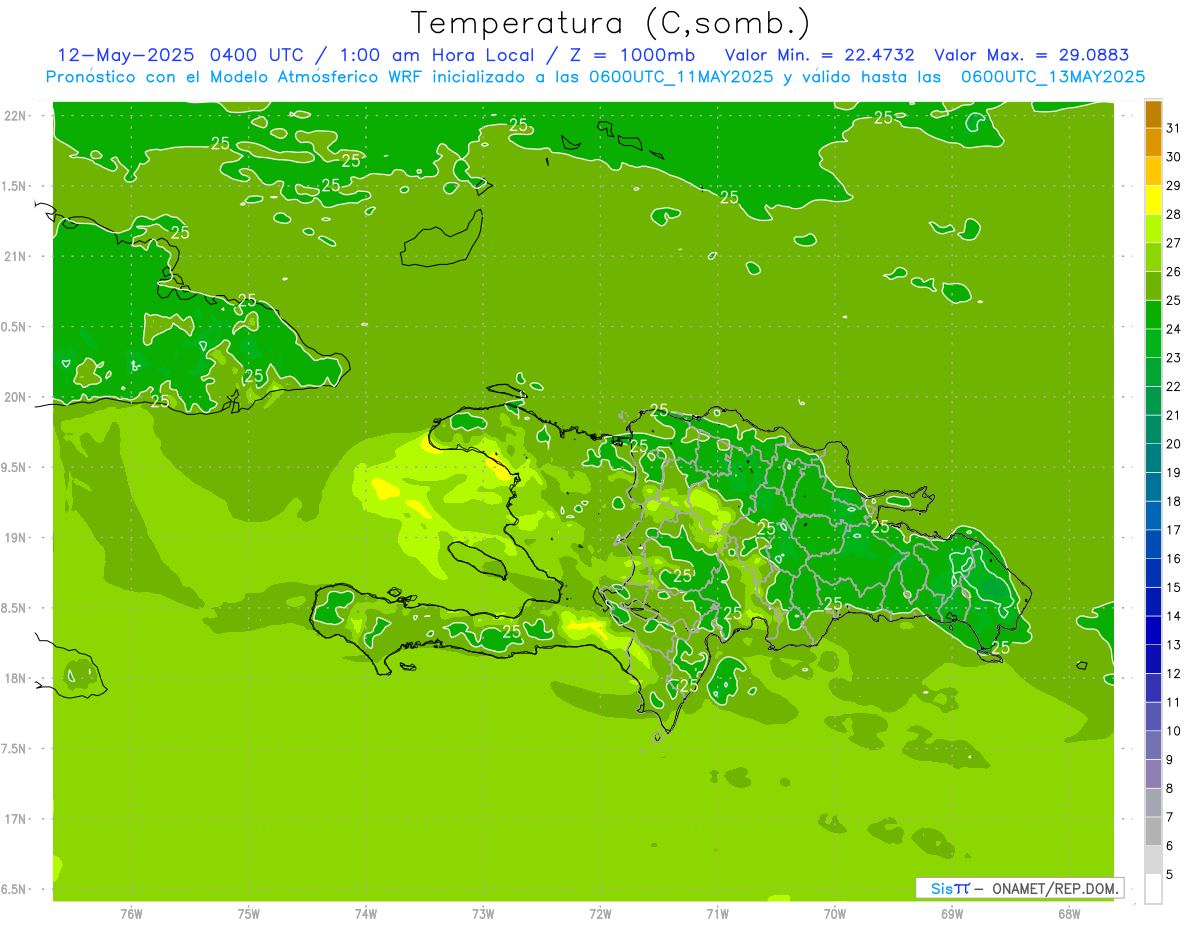Image resolution: width=1200 pixels, height=927 pixels.
Task: Click the dark blue swatch between 13 and 14
Action: [x=1153, y=631]
